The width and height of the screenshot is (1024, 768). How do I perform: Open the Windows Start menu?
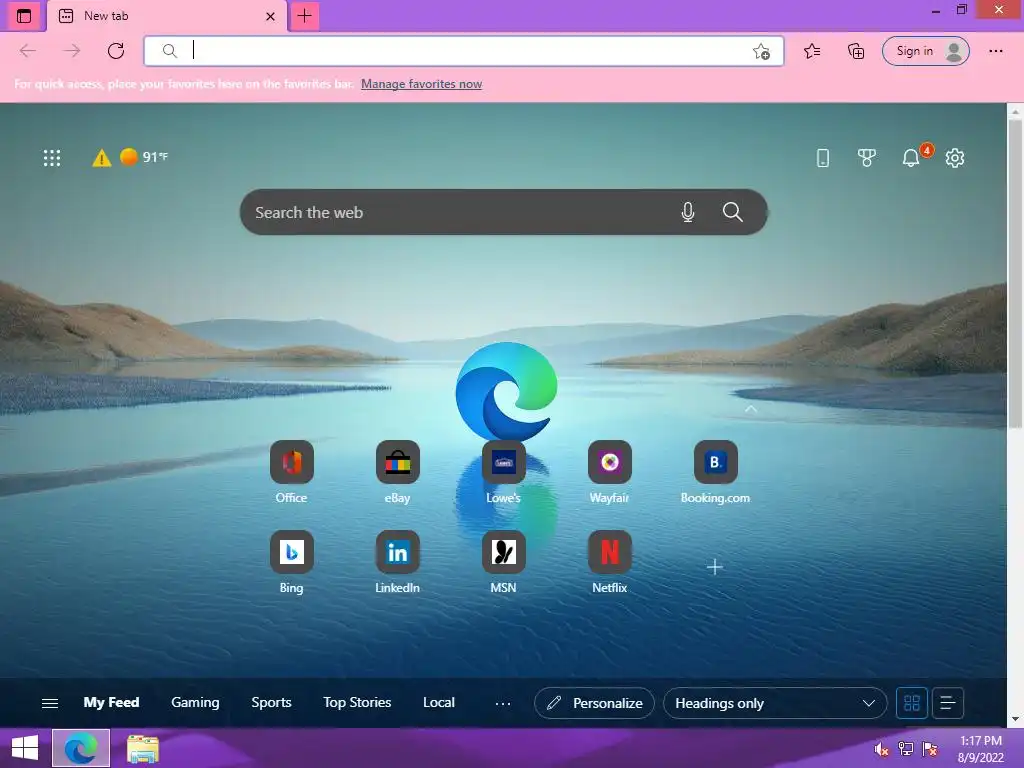[25, 748]
